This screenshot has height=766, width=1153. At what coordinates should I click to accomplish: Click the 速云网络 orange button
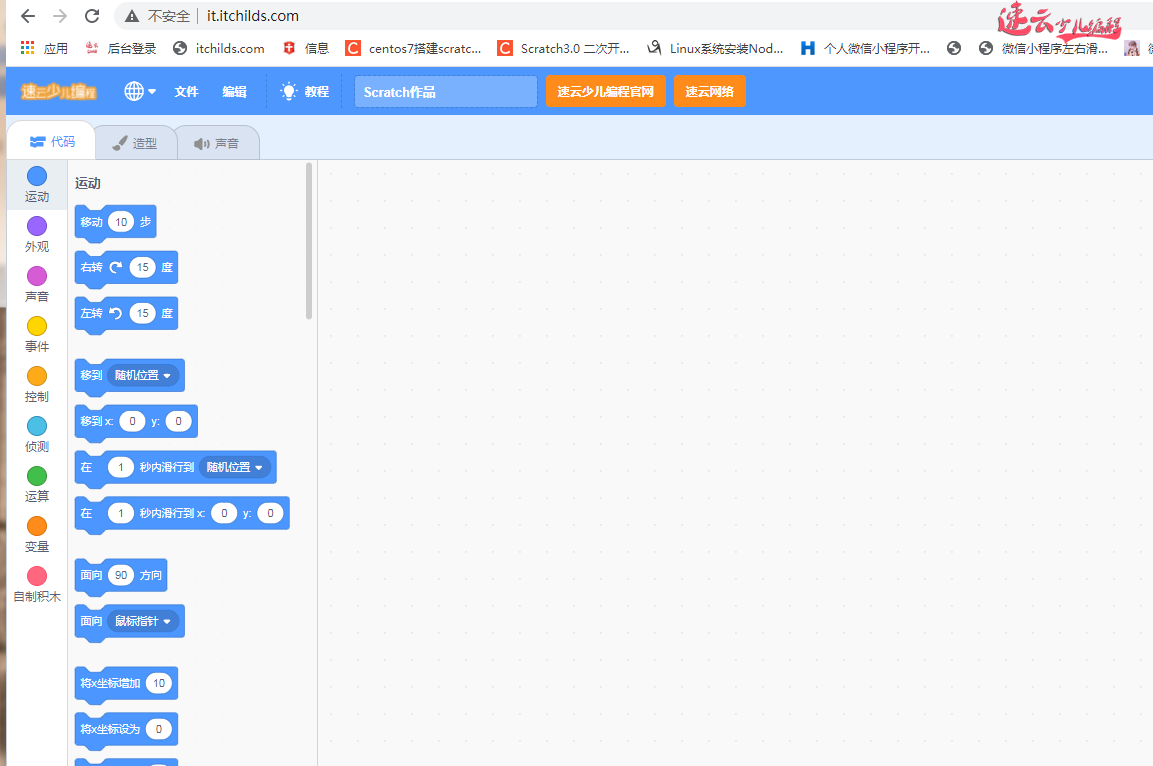click(x=709, y=91)
